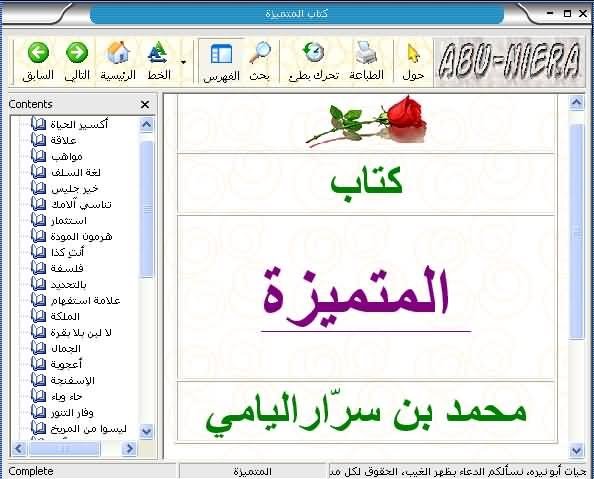Click the main page scroll up arrow
This screenshot has width=594, height=479.
(577, 102)
